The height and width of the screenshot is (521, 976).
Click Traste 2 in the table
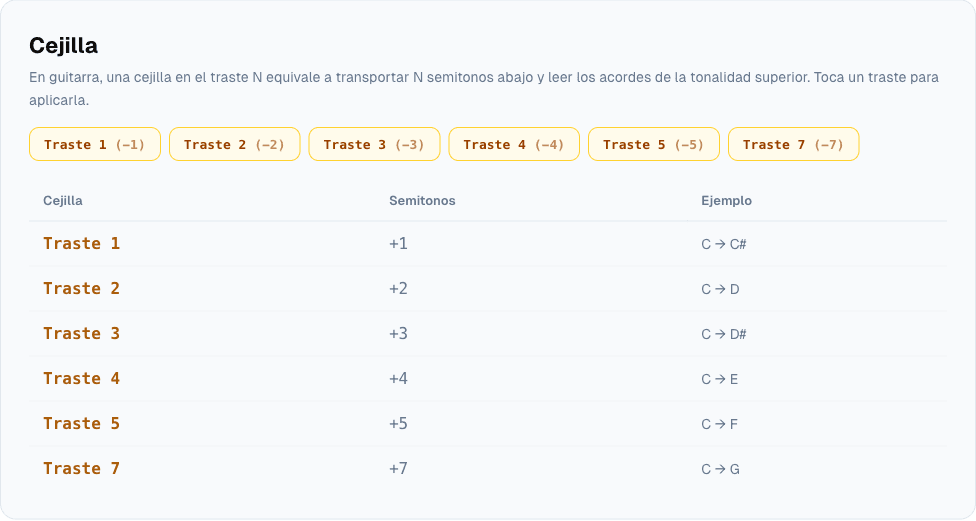click(82, 288)
